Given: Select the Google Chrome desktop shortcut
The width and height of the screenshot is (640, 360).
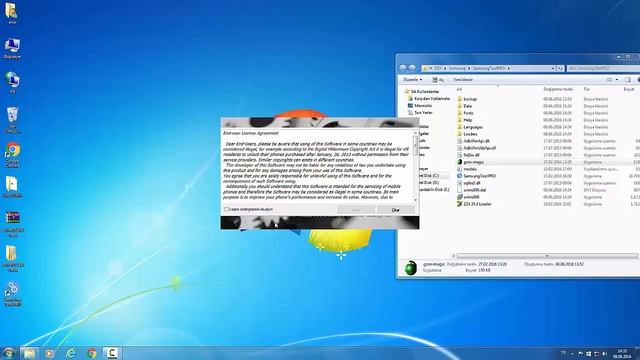Looking at the screenshot, I should (13, 155).
